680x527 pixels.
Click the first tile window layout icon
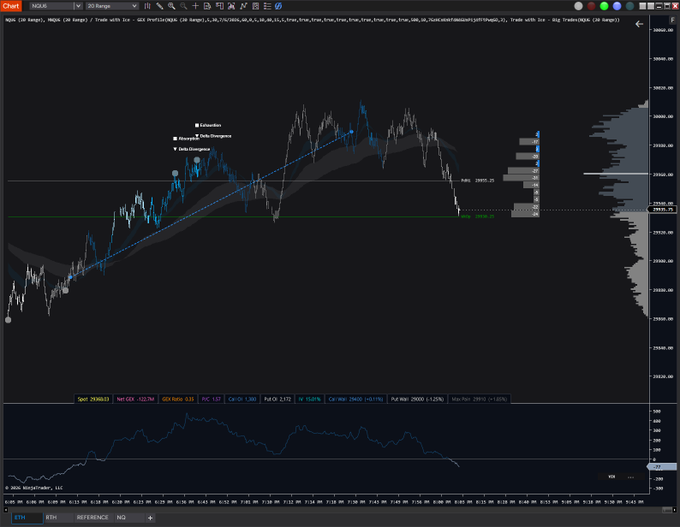[x=643, y=6]
